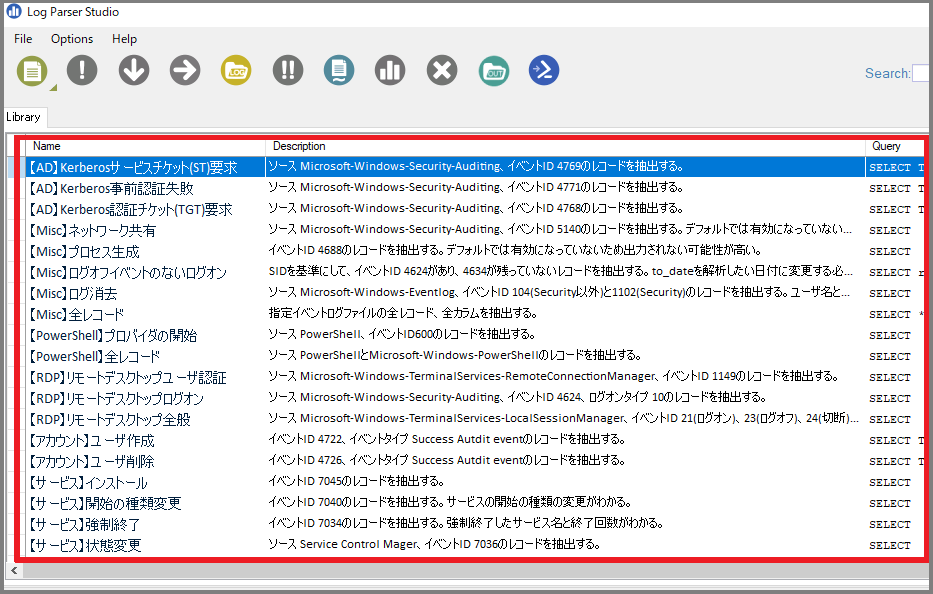Click the right arrow export icon
The height and width of the screenshot is (594, 933).
185,70
